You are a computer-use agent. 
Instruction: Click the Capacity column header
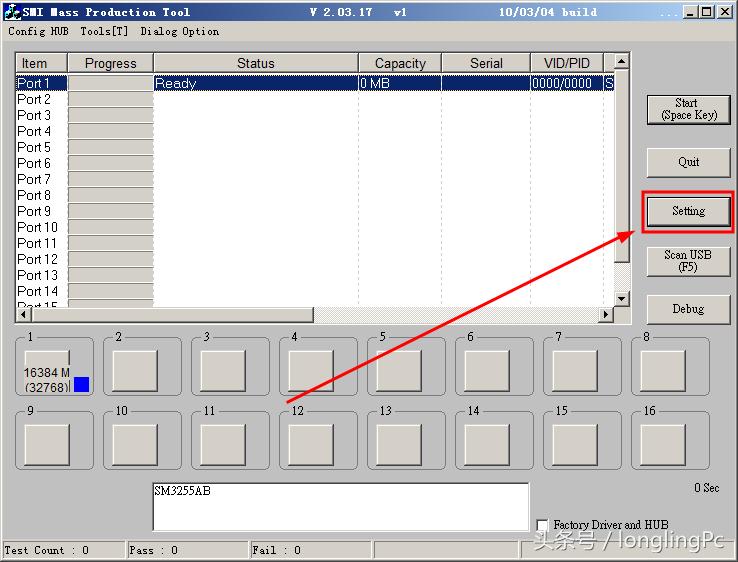[400, 63]
